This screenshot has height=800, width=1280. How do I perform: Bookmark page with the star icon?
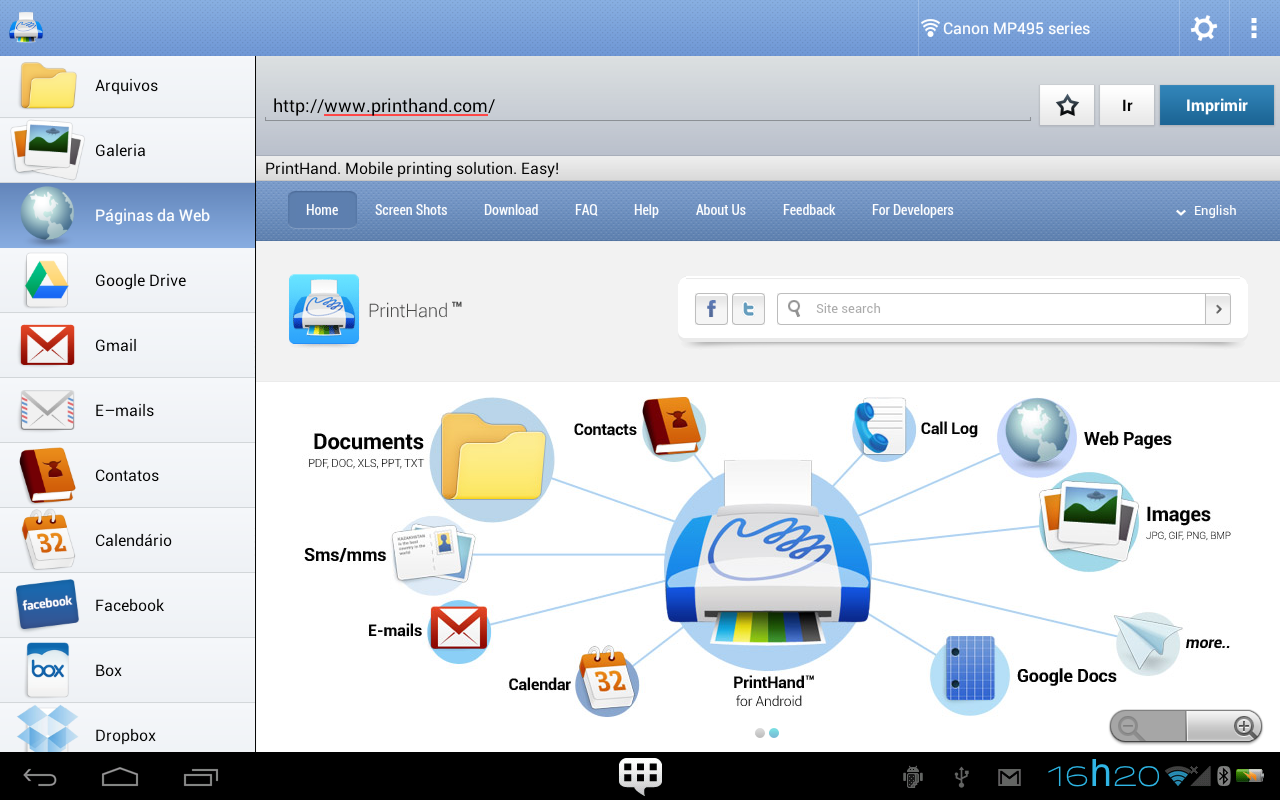pos(1067,105)
